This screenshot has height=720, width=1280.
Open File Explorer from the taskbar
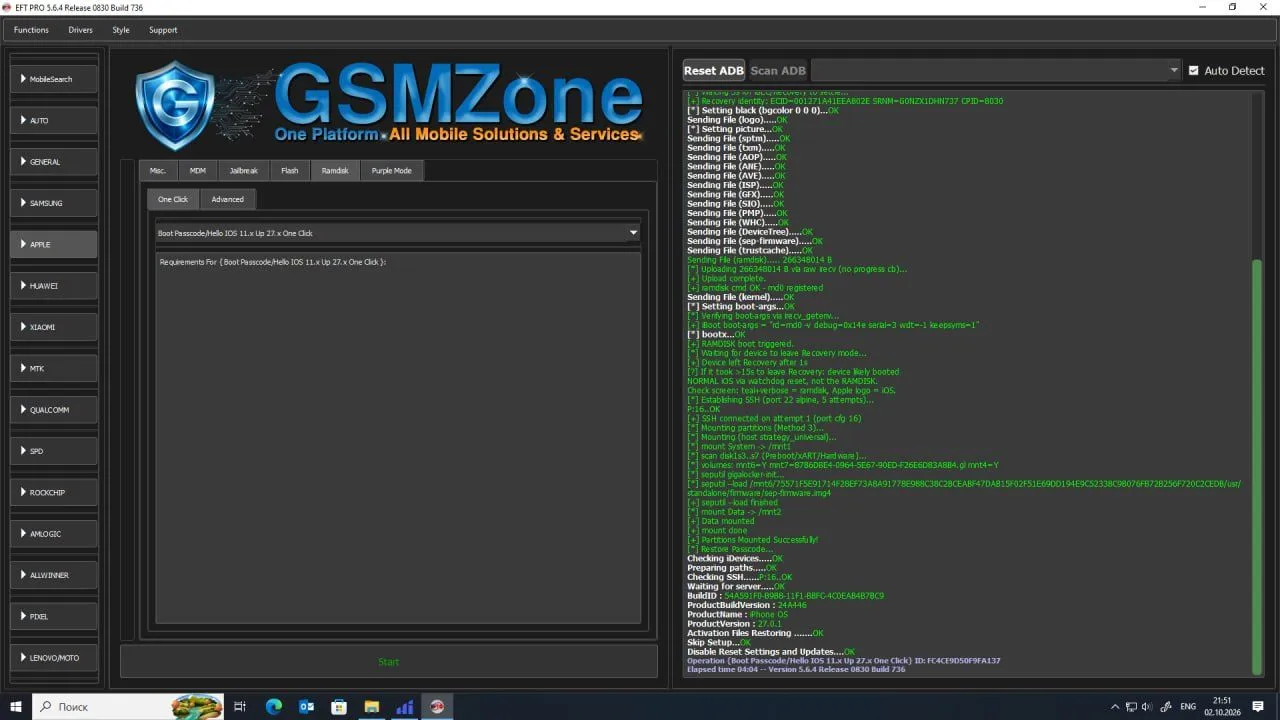(x=372, y=706)
